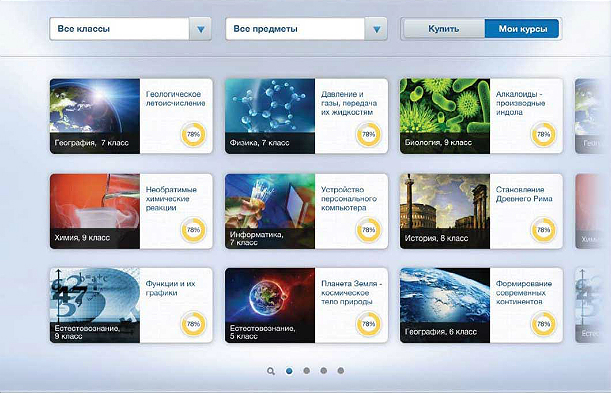Click the Физика, 7 класс caption

[x=260, y=143]
